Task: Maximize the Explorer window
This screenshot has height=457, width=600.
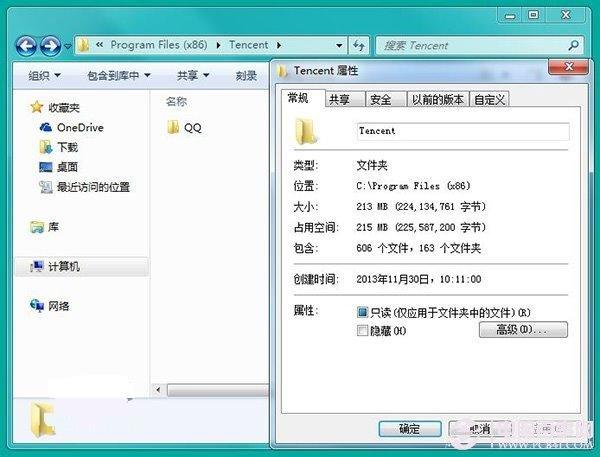Action: [533, 15]
